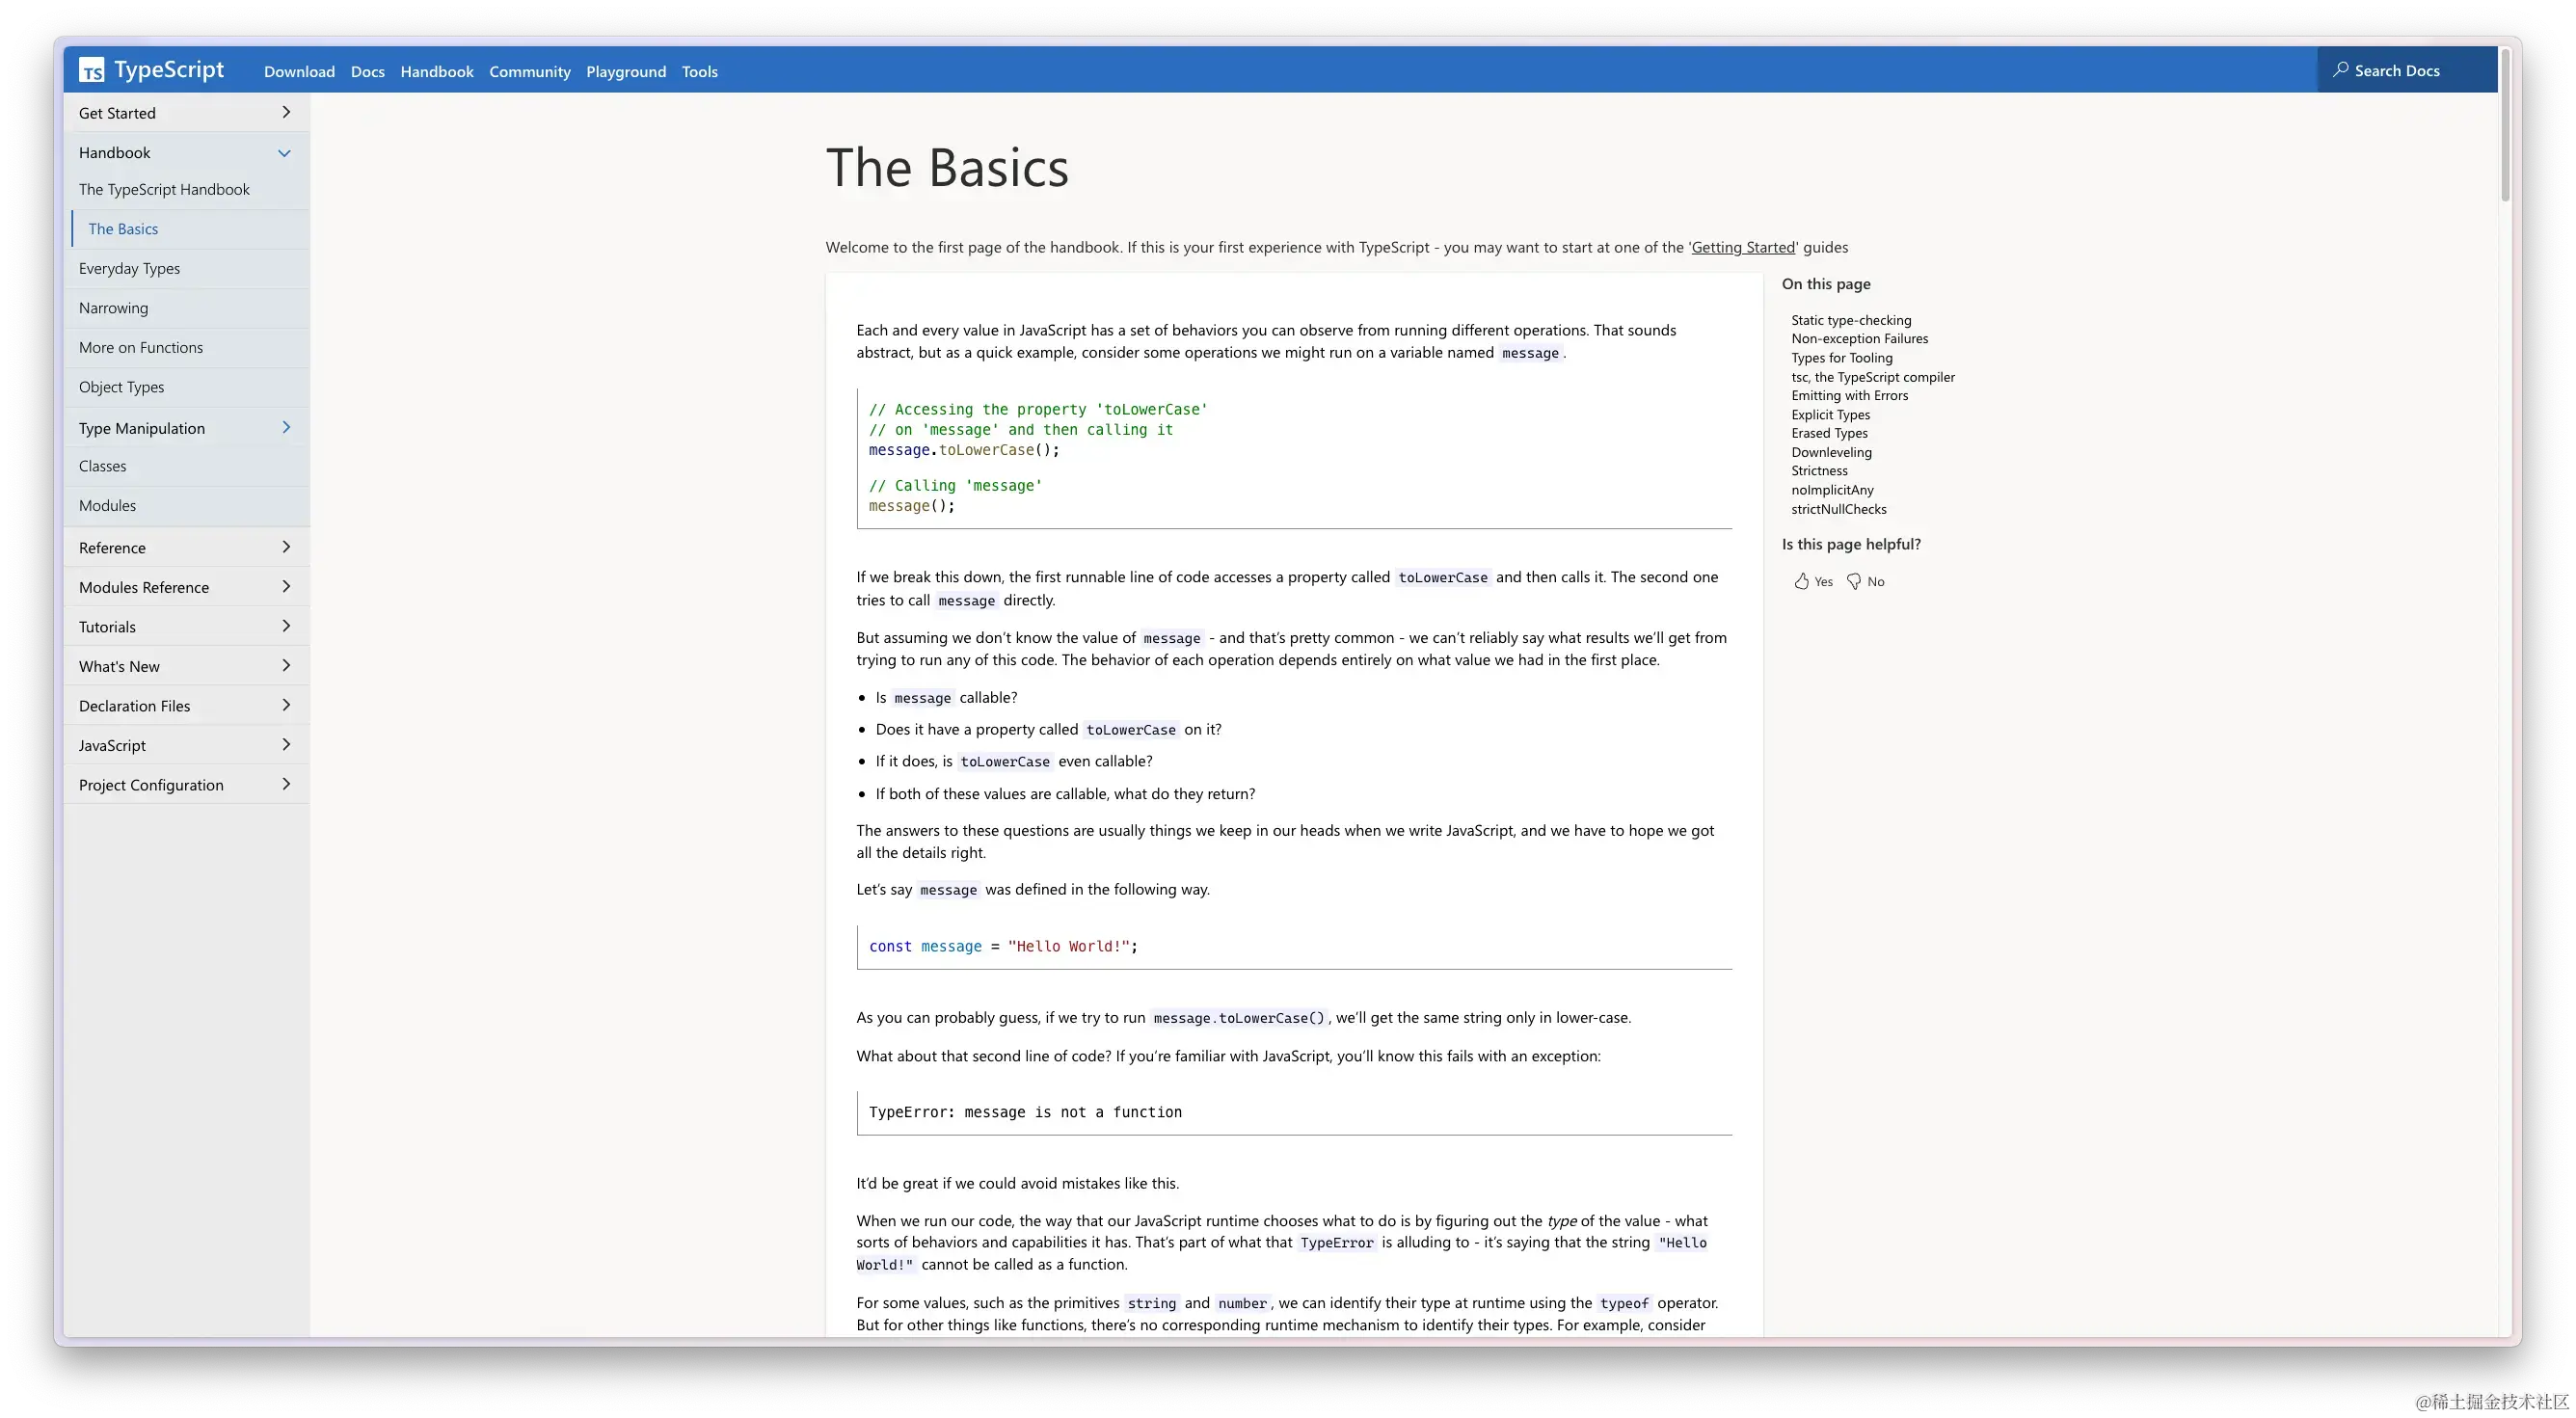
Task: Follow the Getting Started guides link
Action: pos(1742,247)
